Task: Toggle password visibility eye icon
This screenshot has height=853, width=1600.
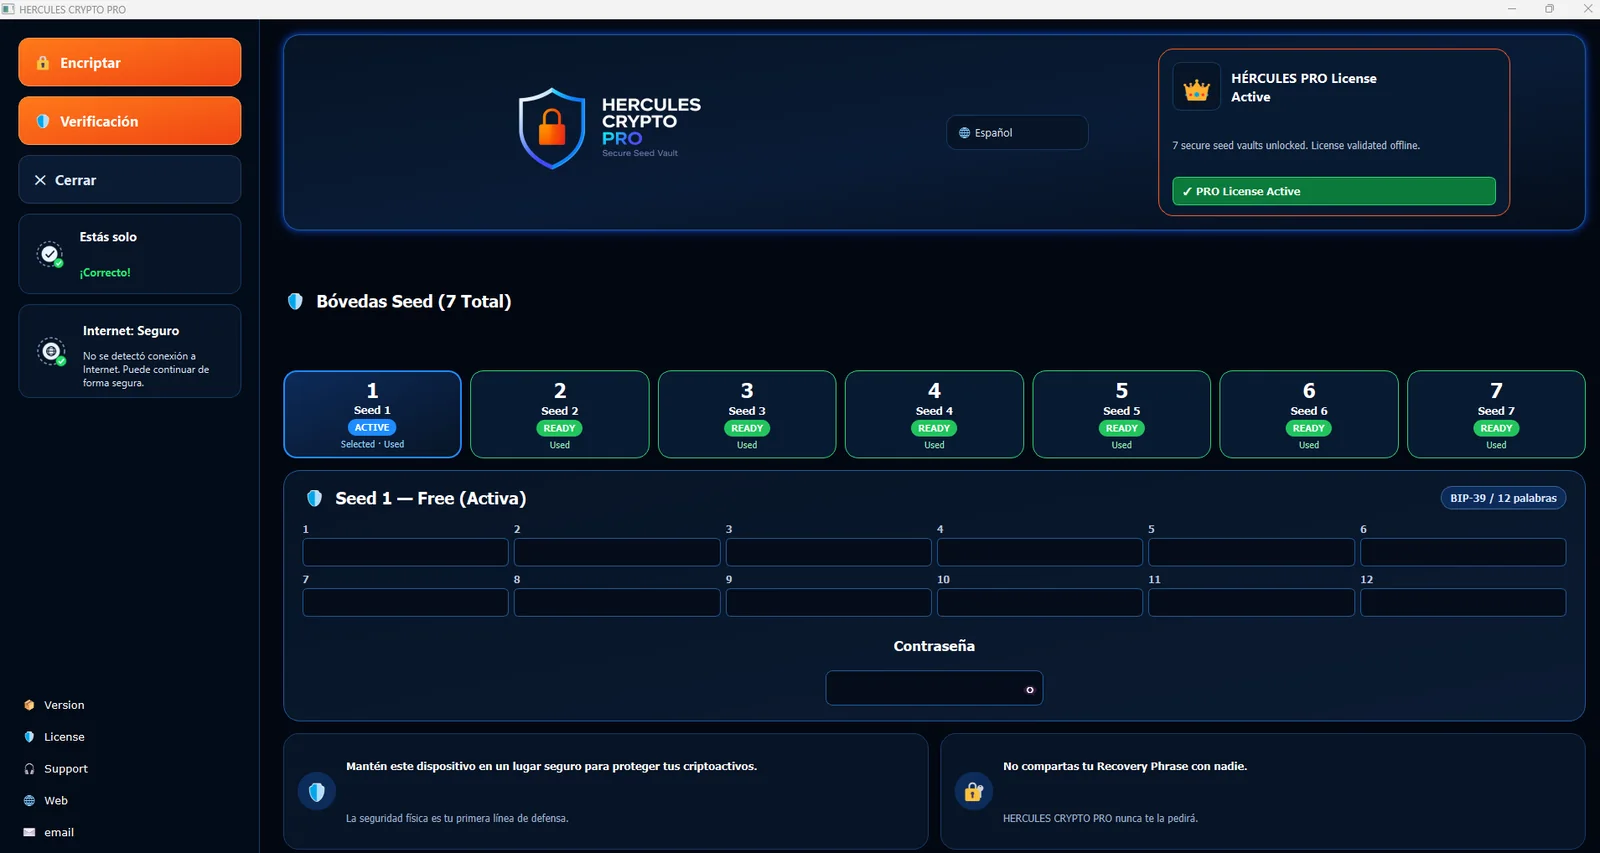Action: 1030,690
